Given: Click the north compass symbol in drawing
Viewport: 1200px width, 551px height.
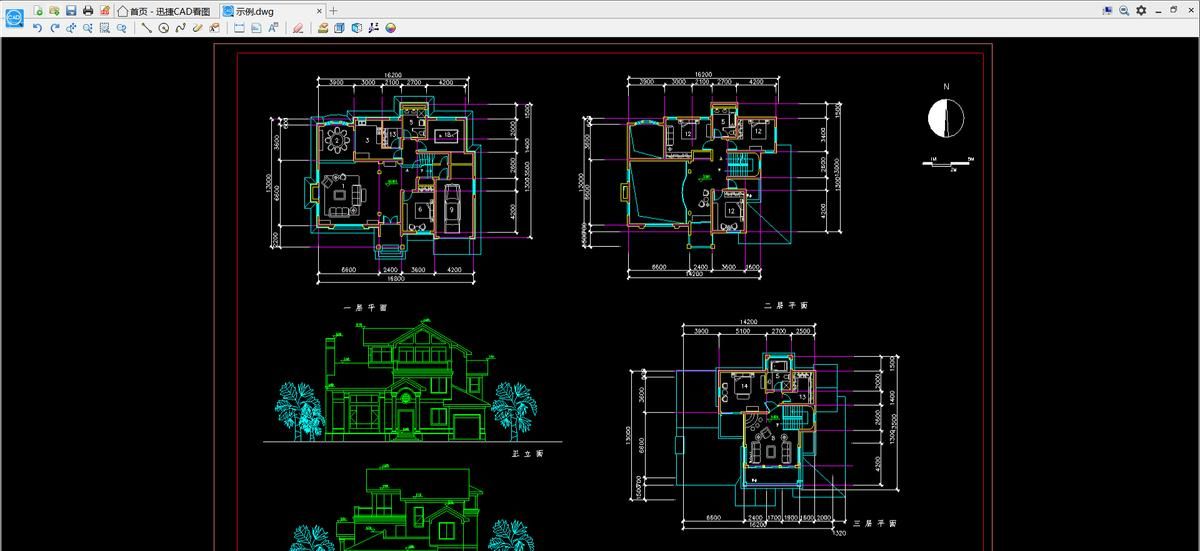Looking at the screenshot, I should (x=945, y=118).
